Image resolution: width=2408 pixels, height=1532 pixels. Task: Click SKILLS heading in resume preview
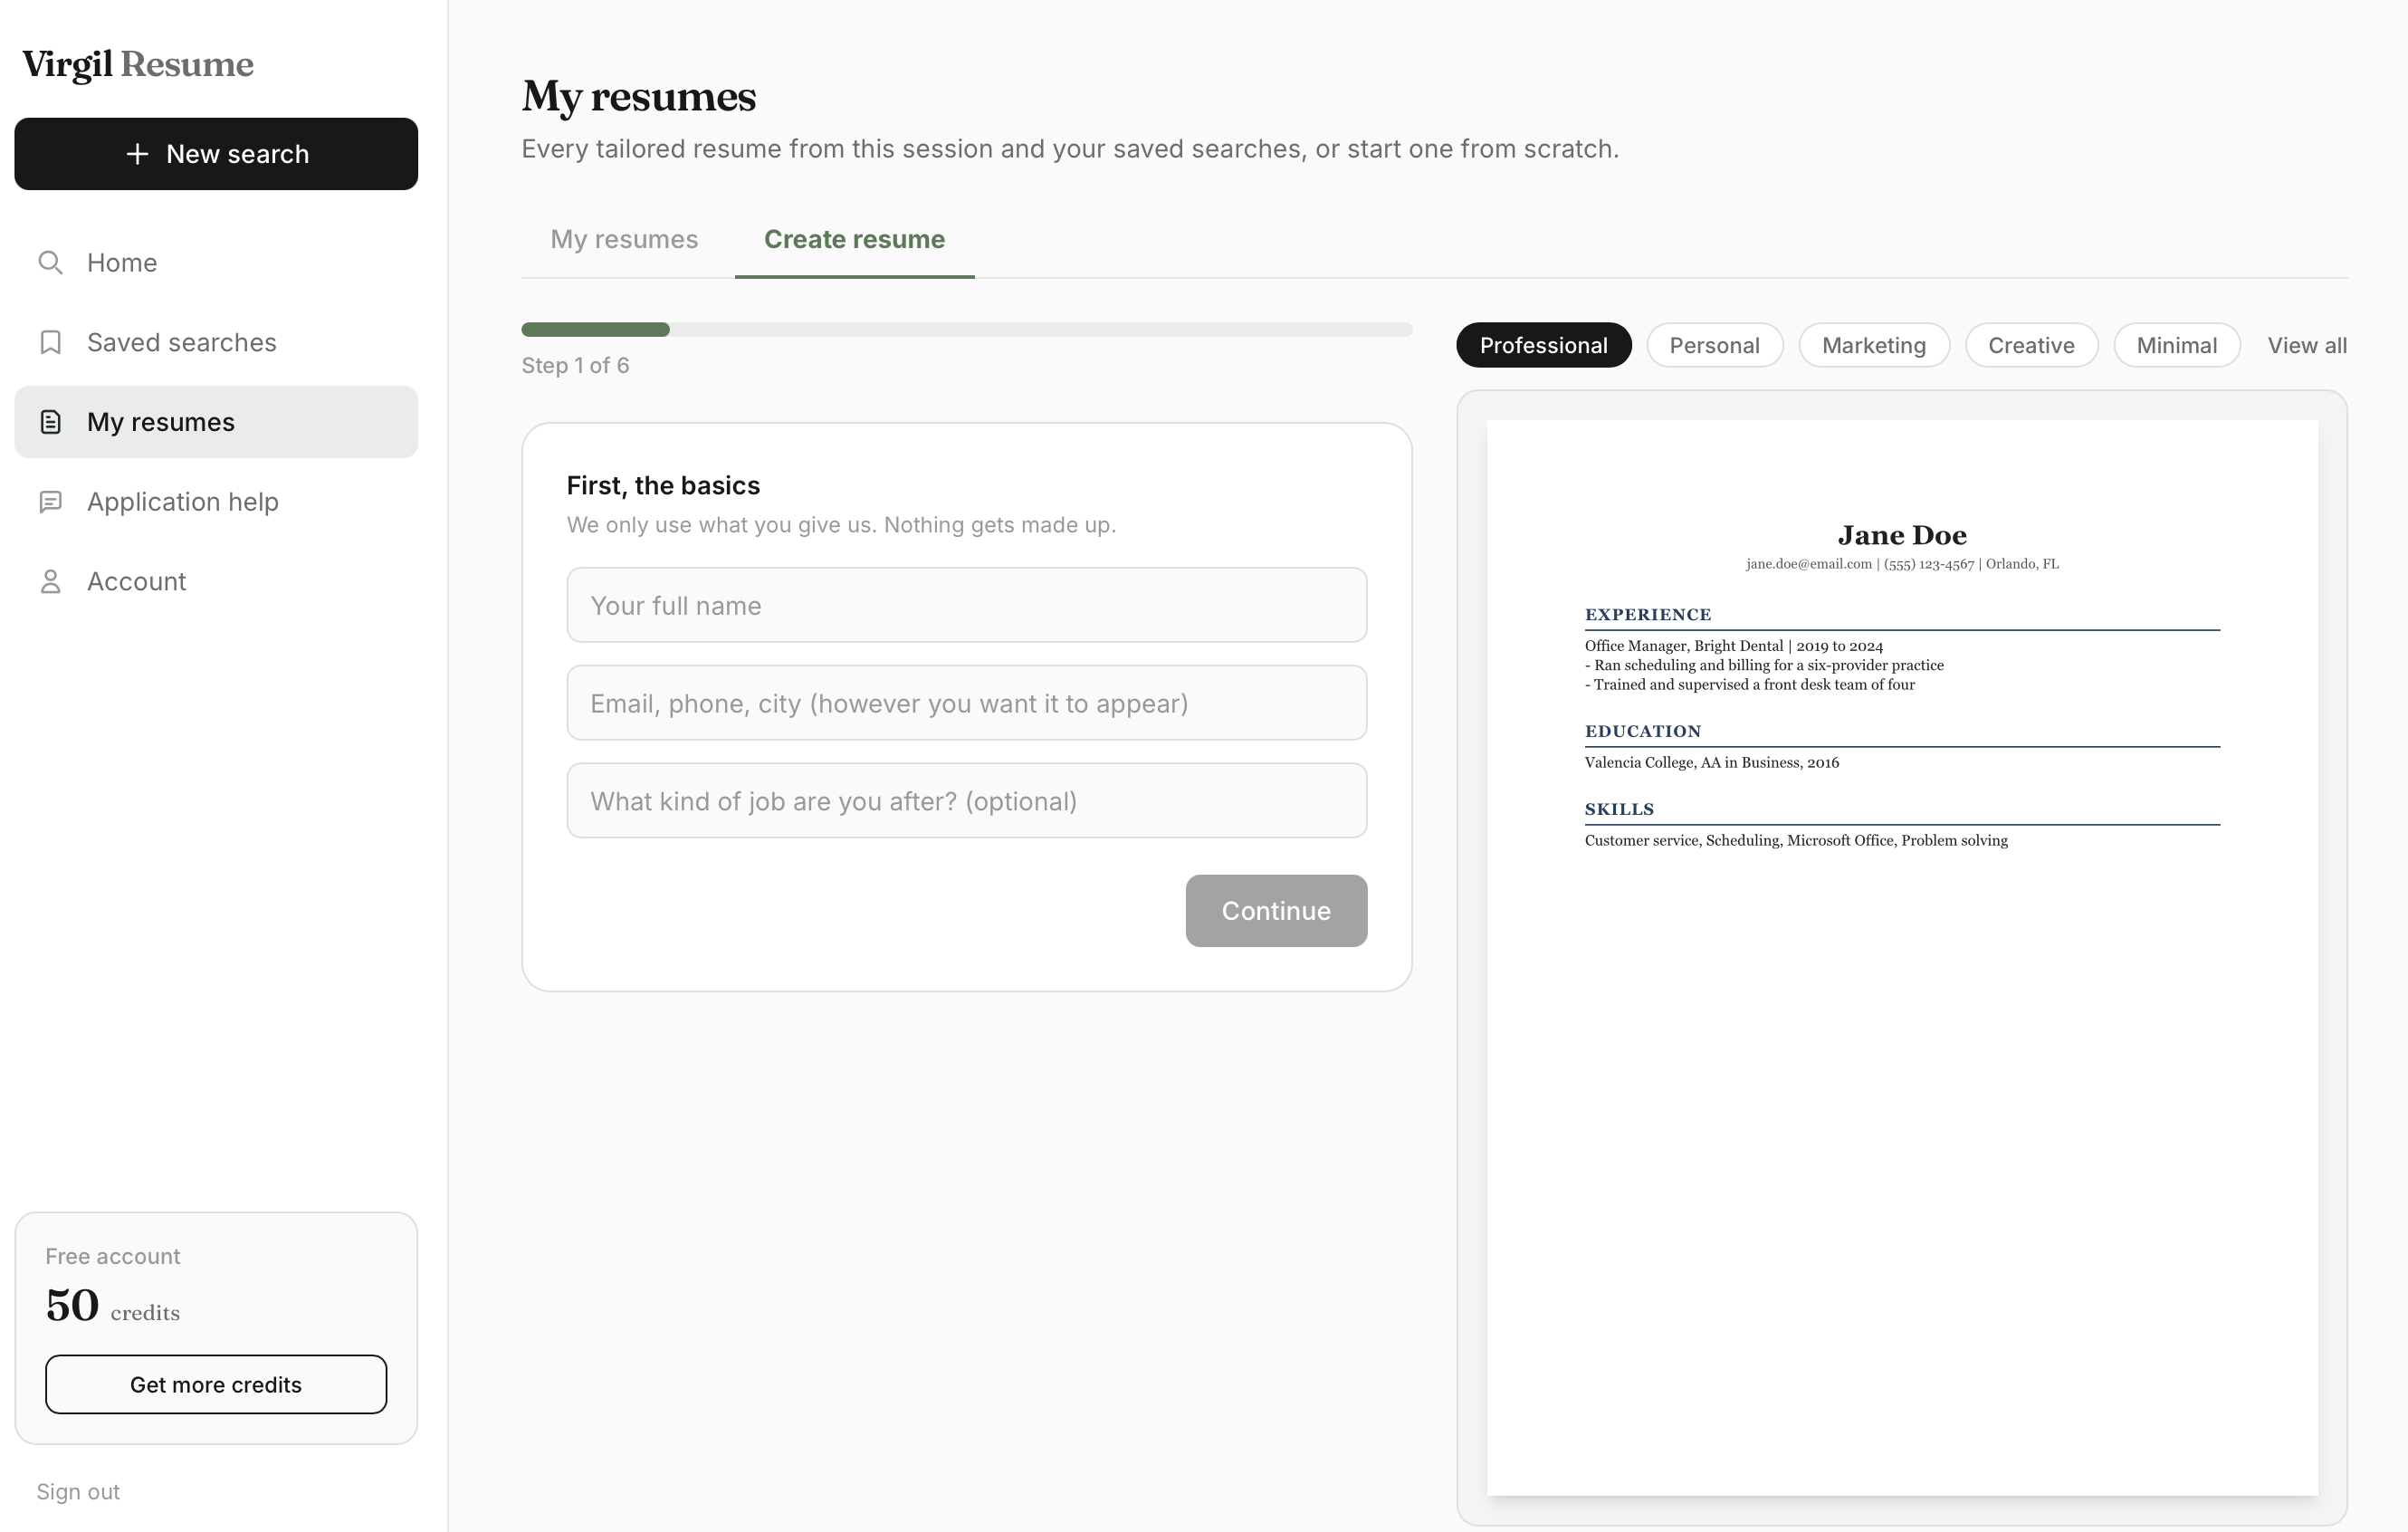(1619, 809)
